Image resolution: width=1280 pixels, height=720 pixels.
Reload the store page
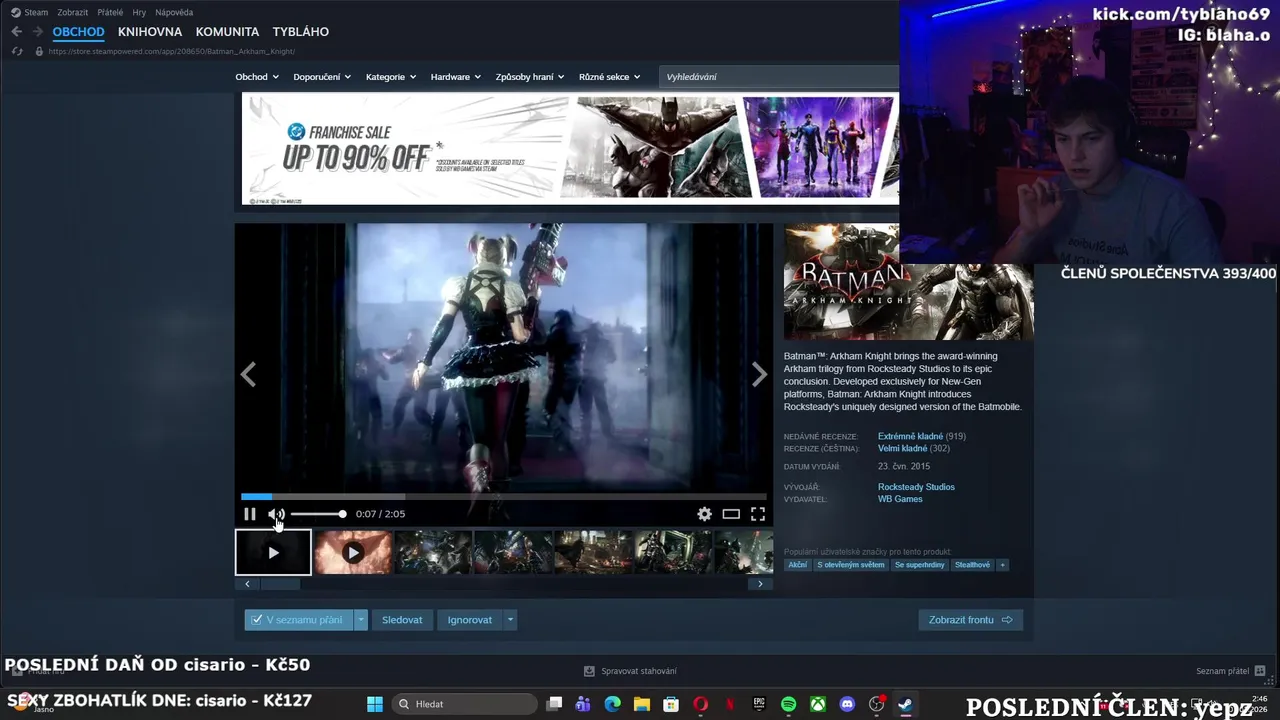[17, 51]
